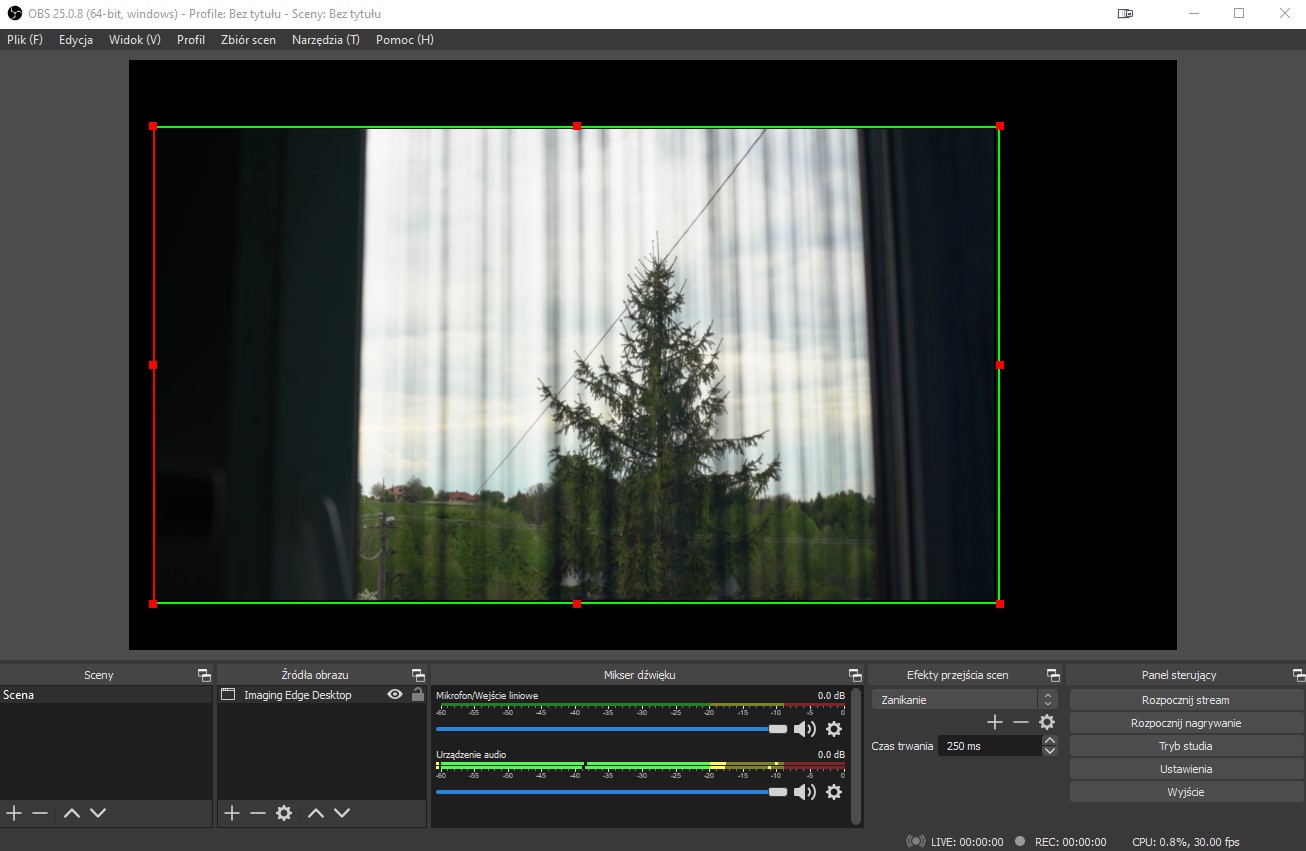Image resolution: width=1306 pixels, height=851 pixels.
Task: Mute Mikrofon/Wejście liniowe speaker icon
Action: (805, 729)
